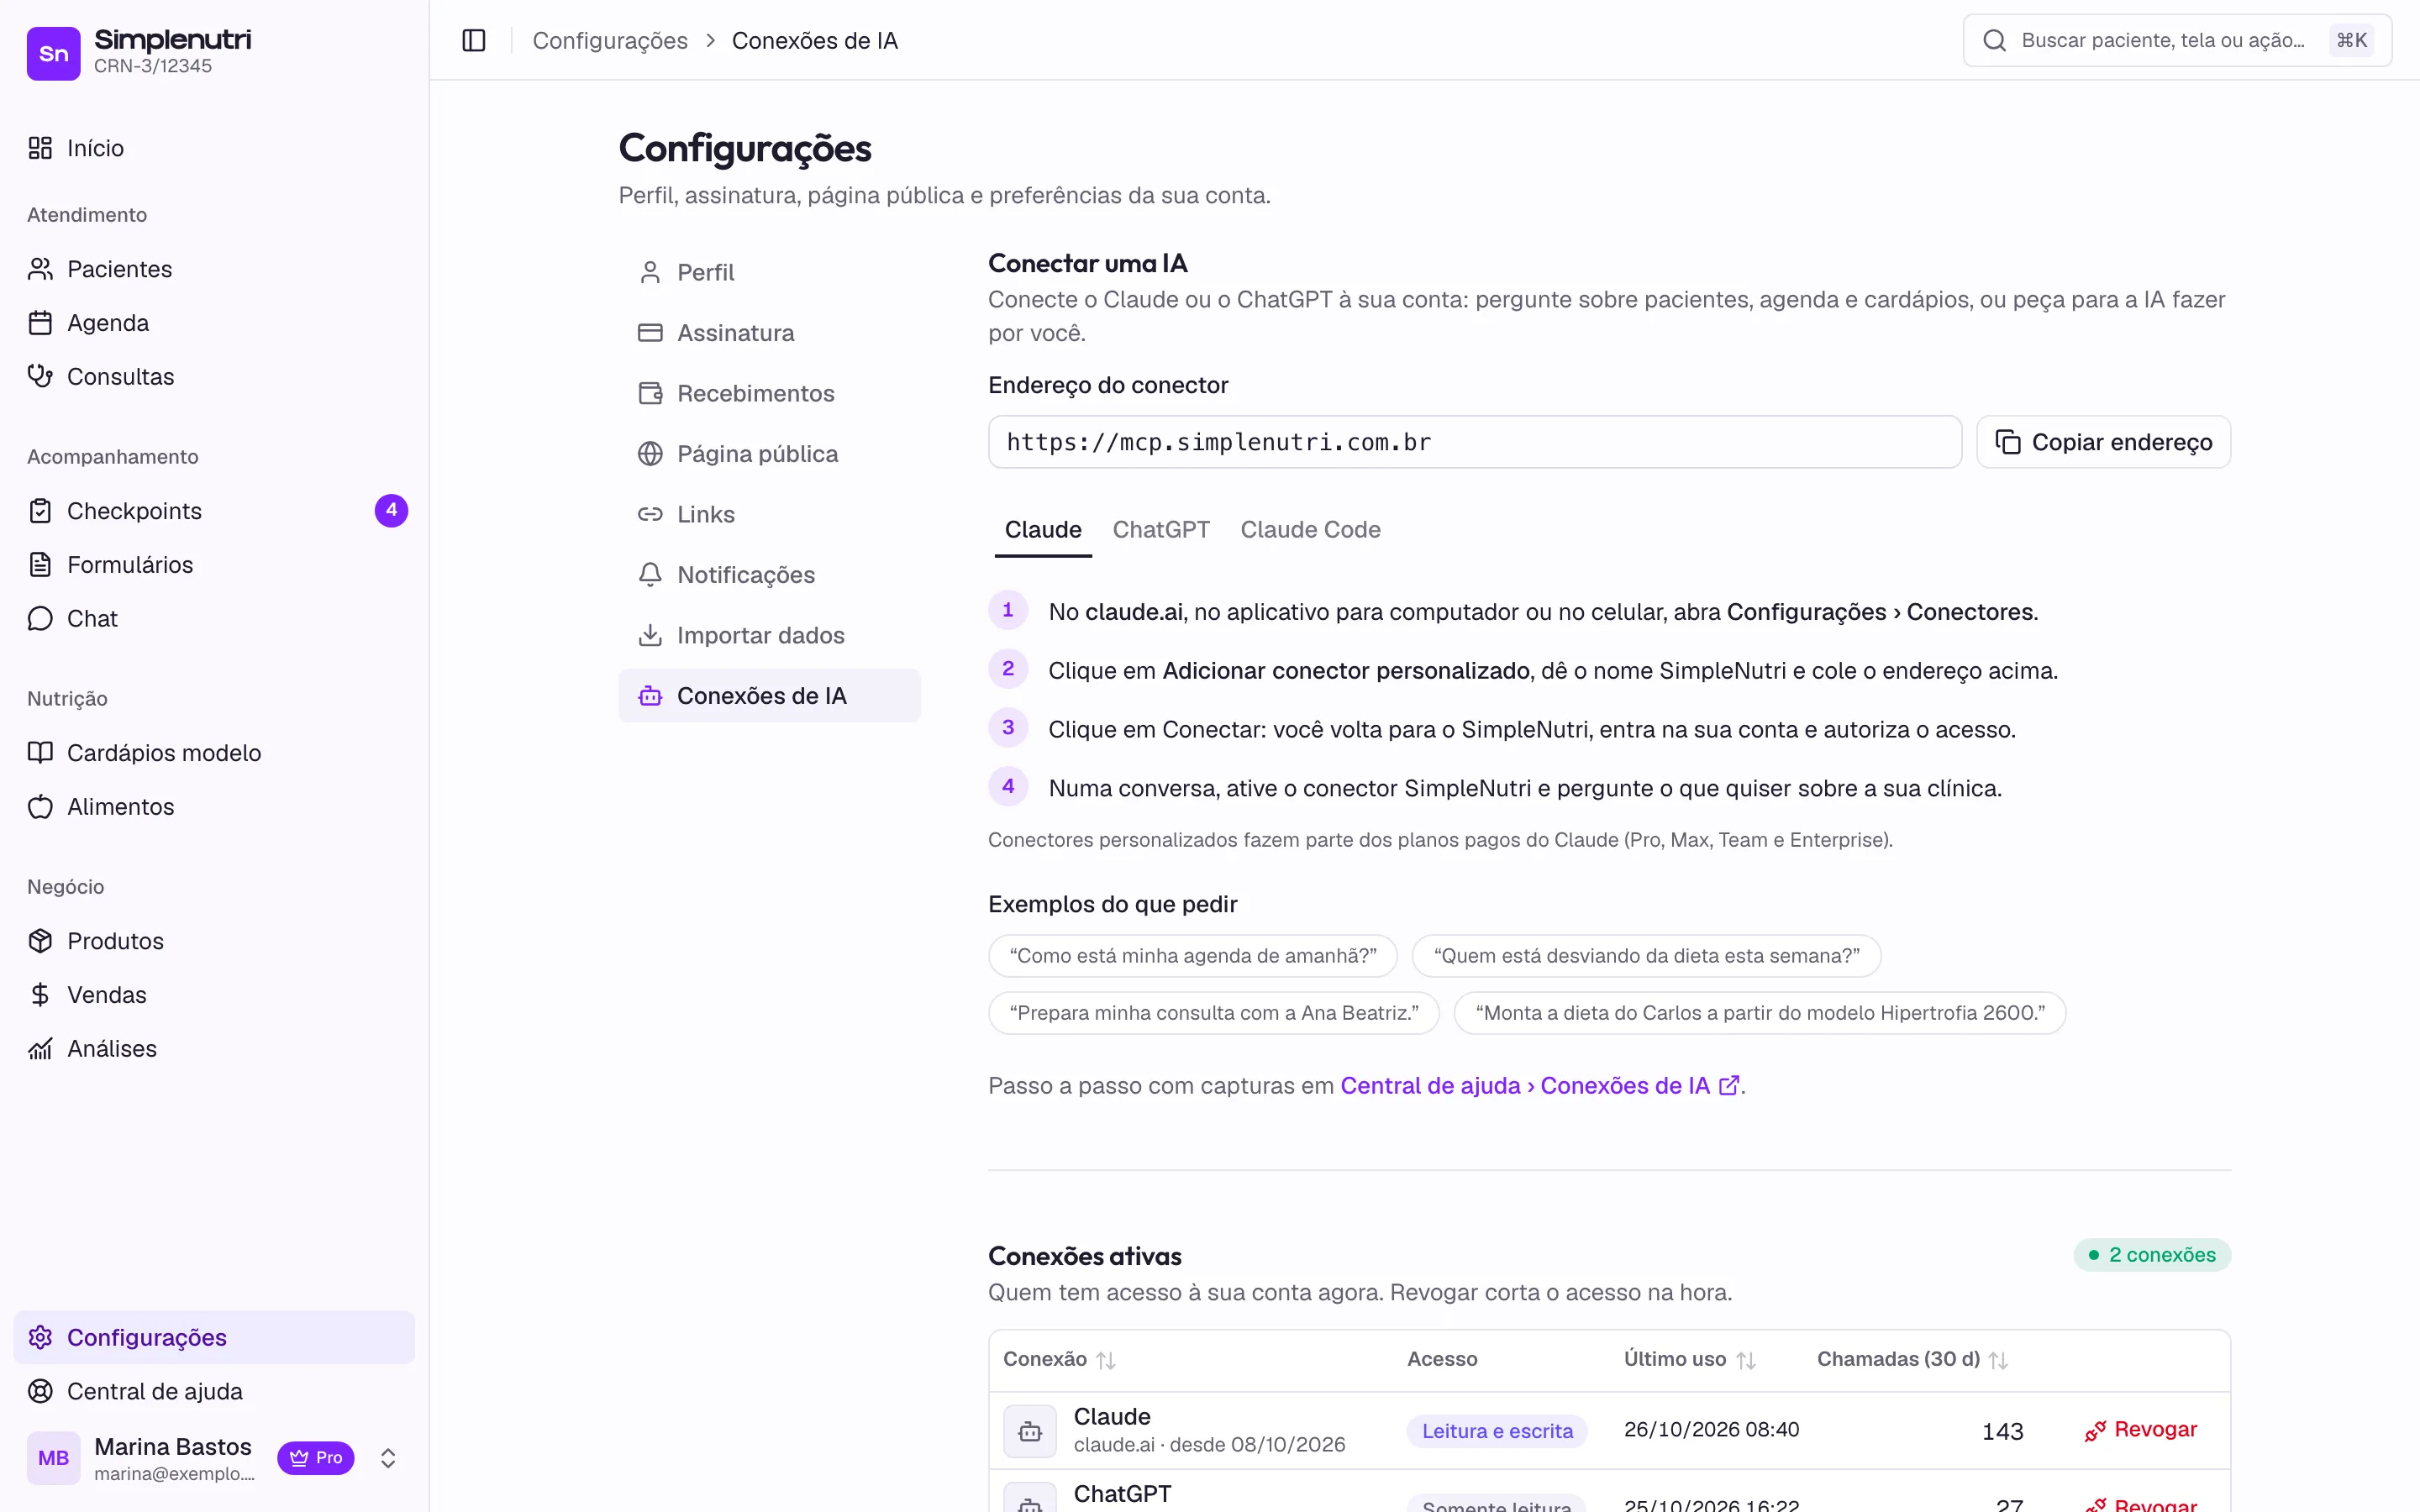The height and width of the screenshot is (1512, 2420).
Task: Open Chat in sidebar
Action: tap(214, 619)
